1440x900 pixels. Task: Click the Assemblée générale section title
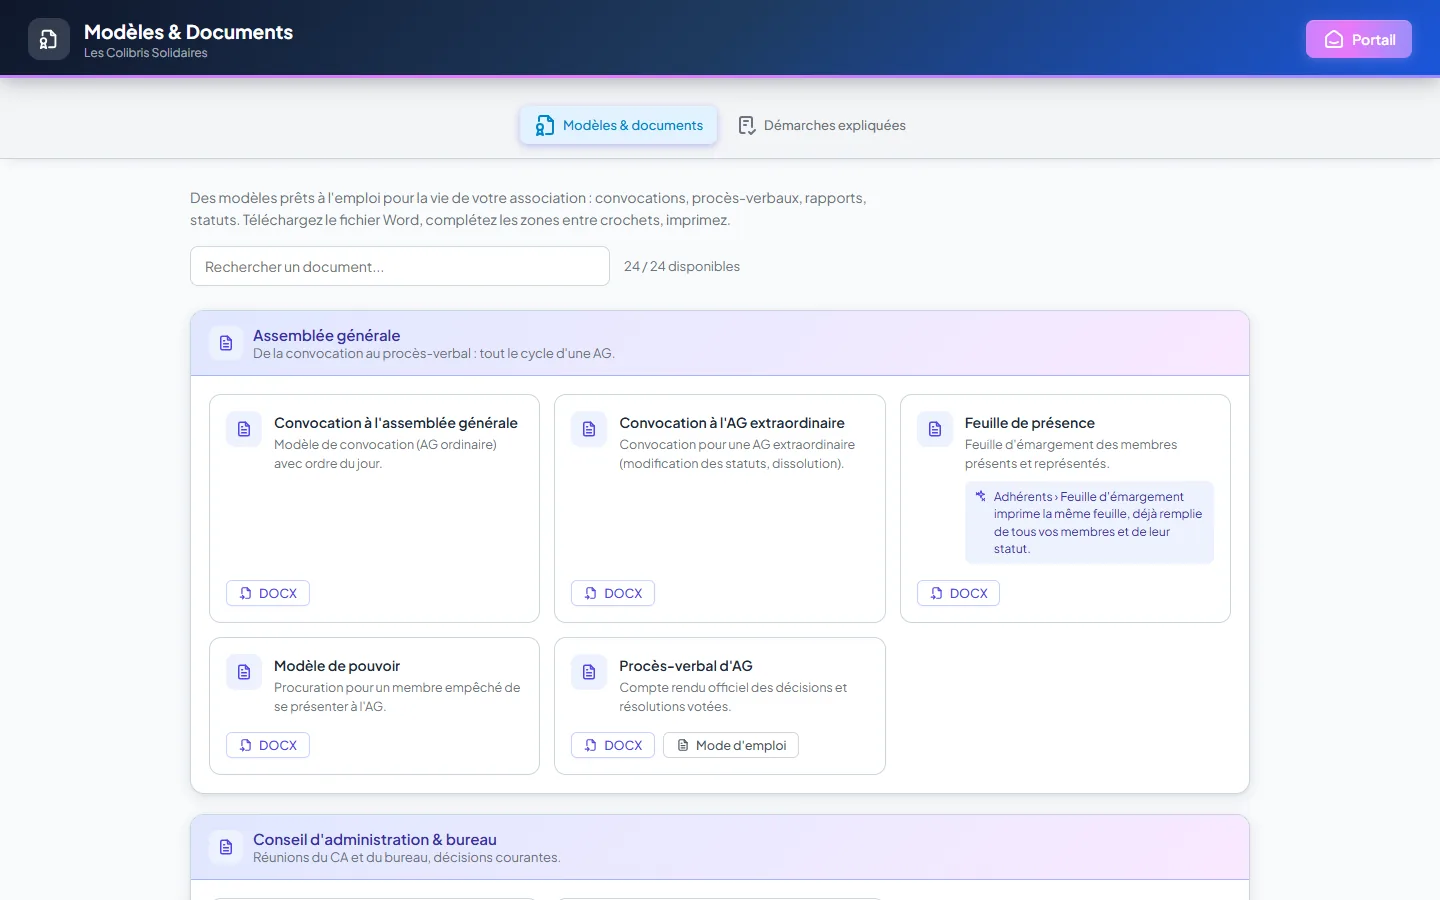tap(326, 335)
